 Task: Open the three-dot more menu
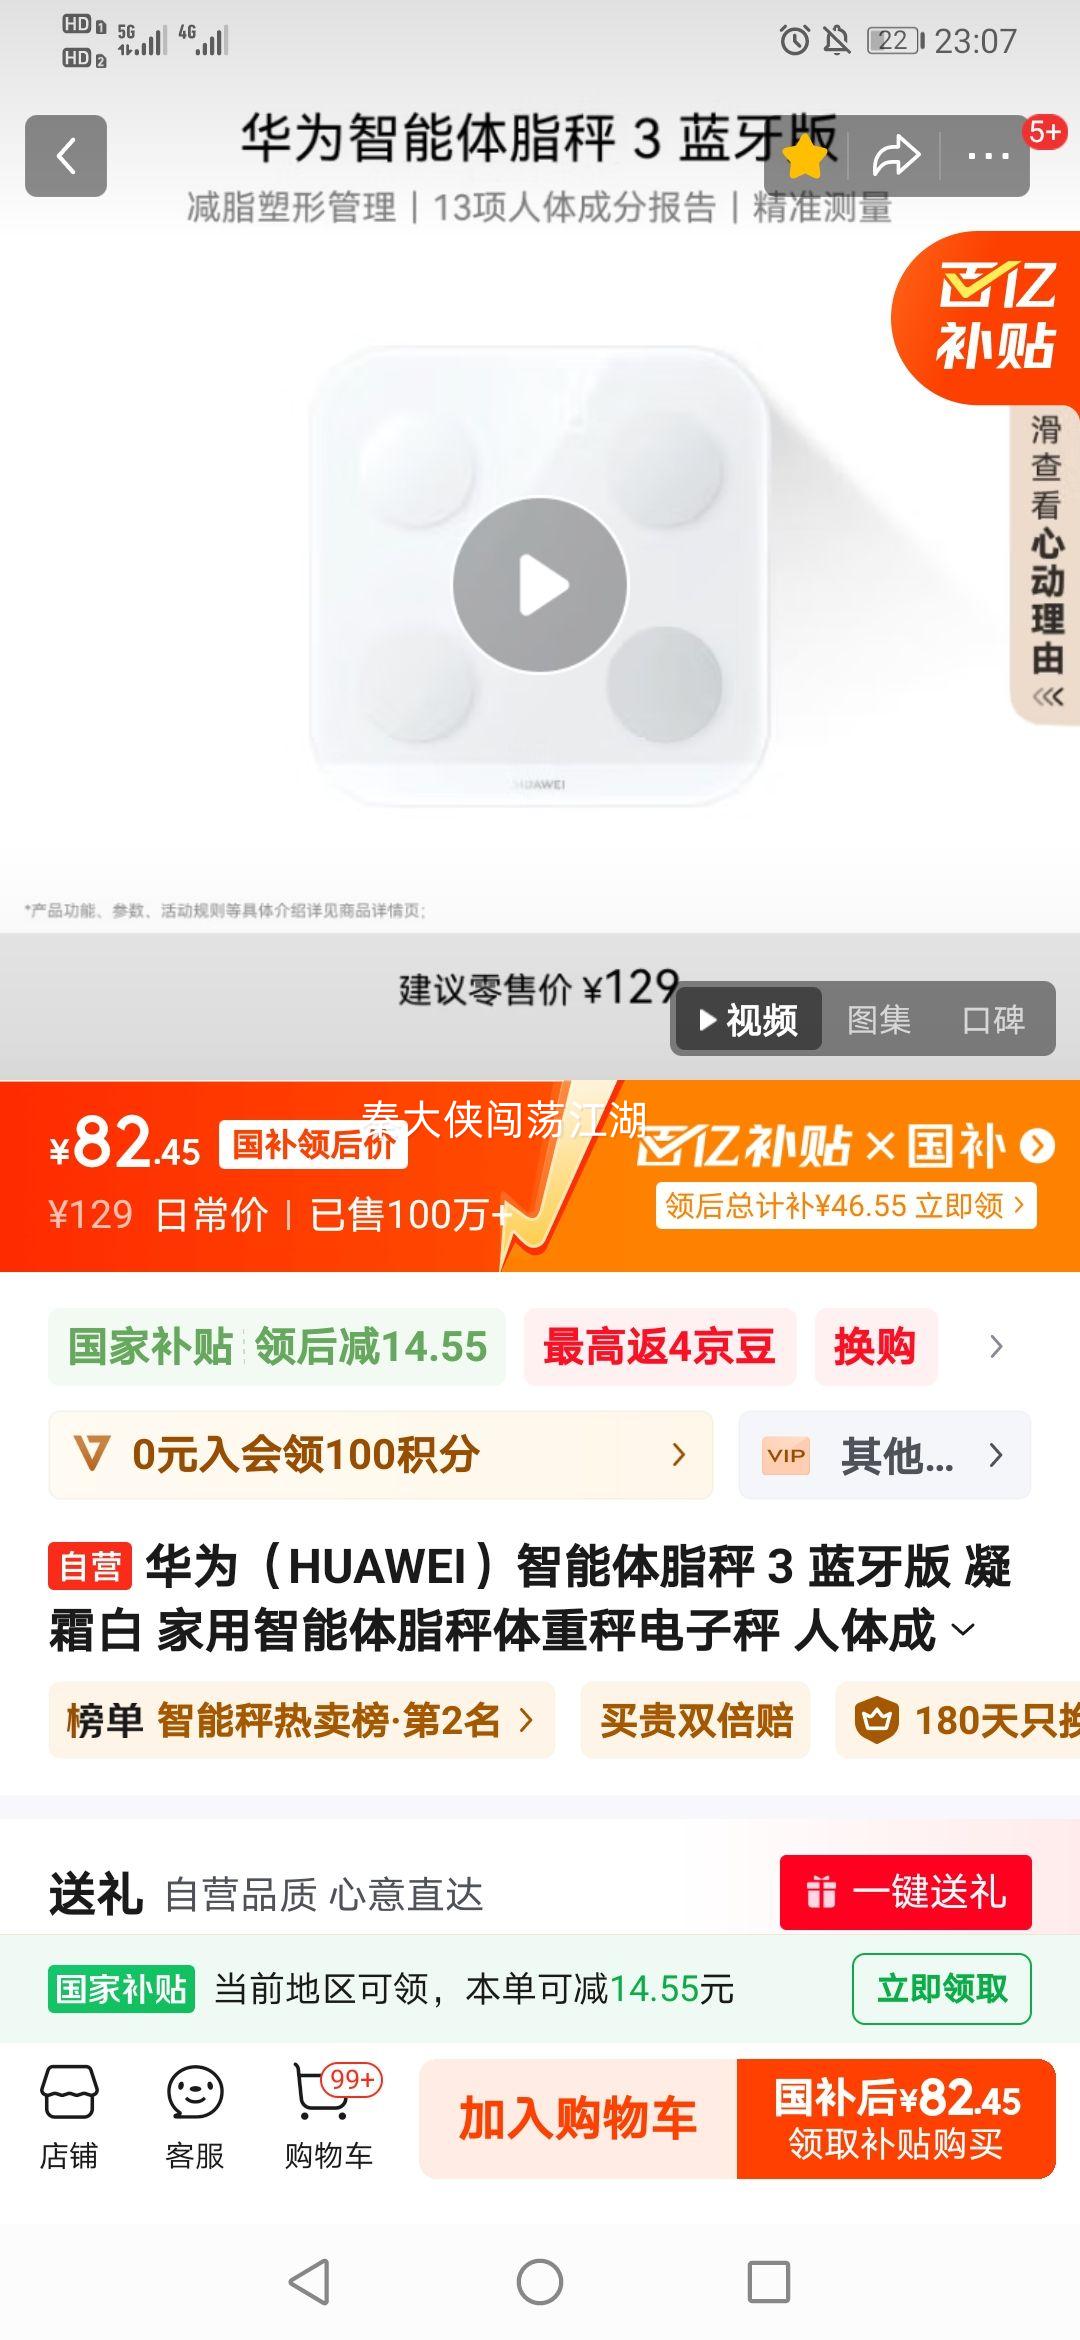(988, 156)
